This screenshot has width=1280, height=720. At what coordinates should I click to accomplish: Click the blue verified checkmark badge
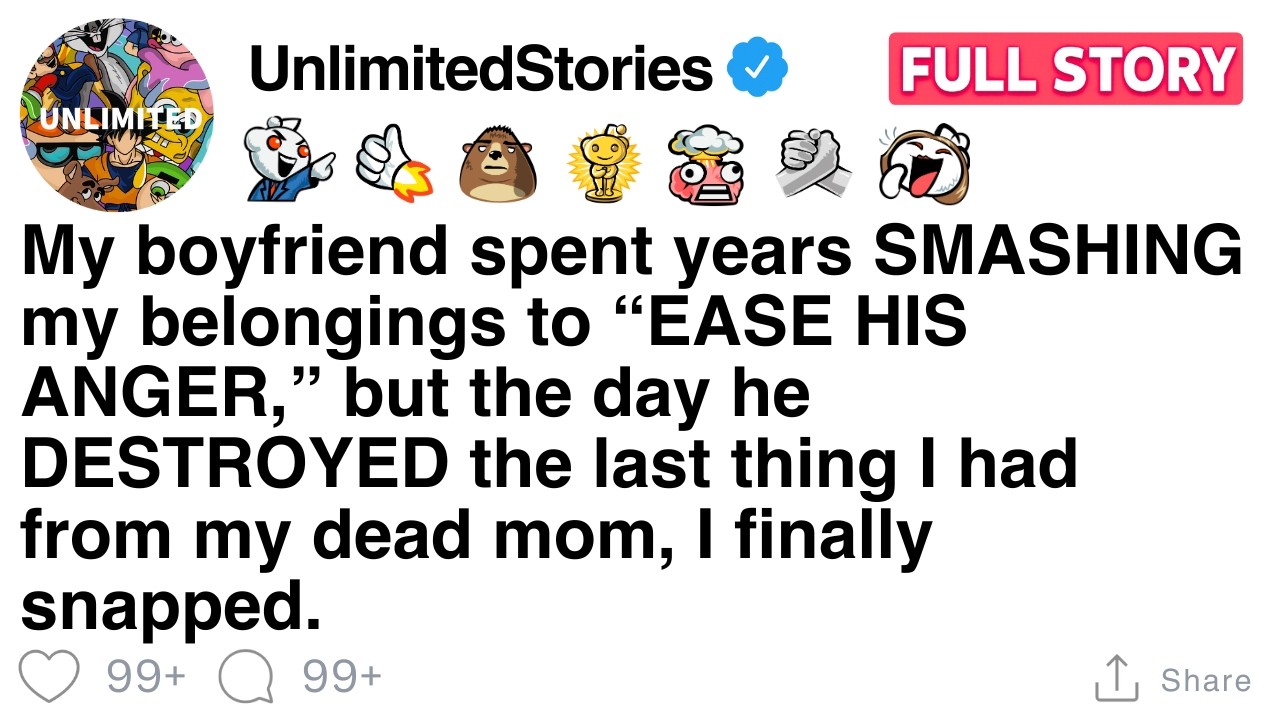pyautogui.click(x=757, y=69)
